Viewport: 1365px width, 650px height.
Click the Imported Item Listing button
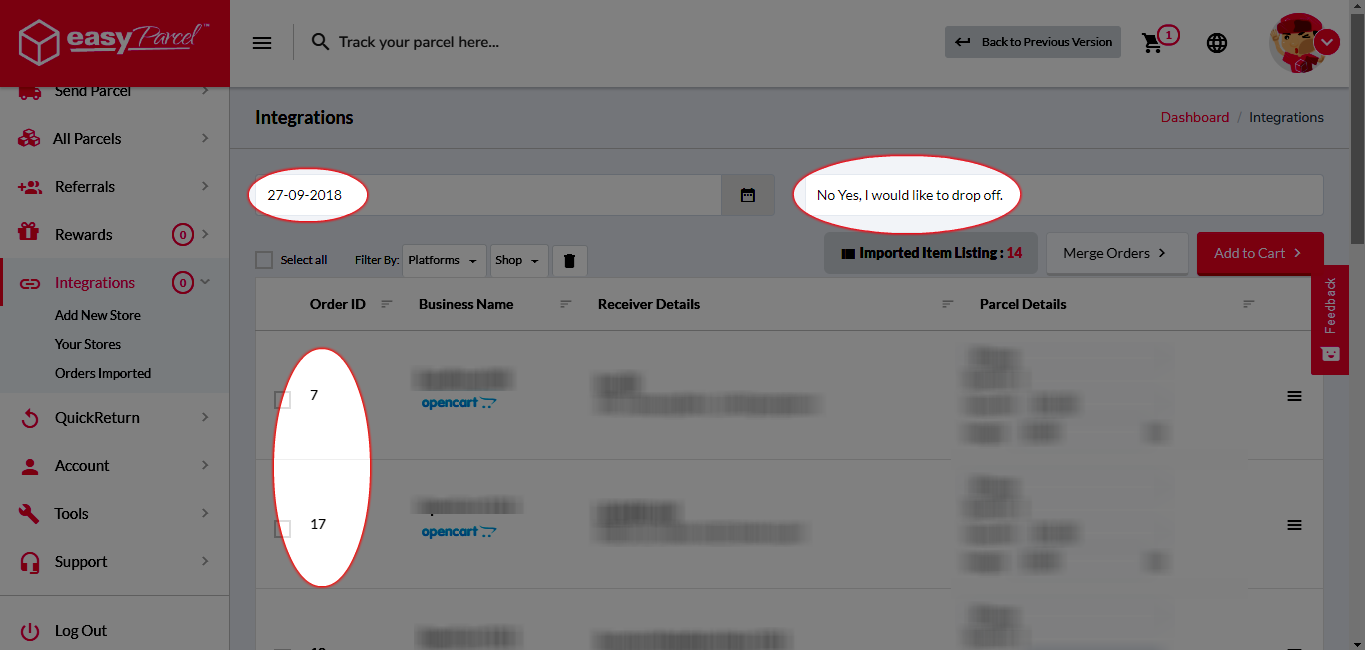tap(932, 253)
